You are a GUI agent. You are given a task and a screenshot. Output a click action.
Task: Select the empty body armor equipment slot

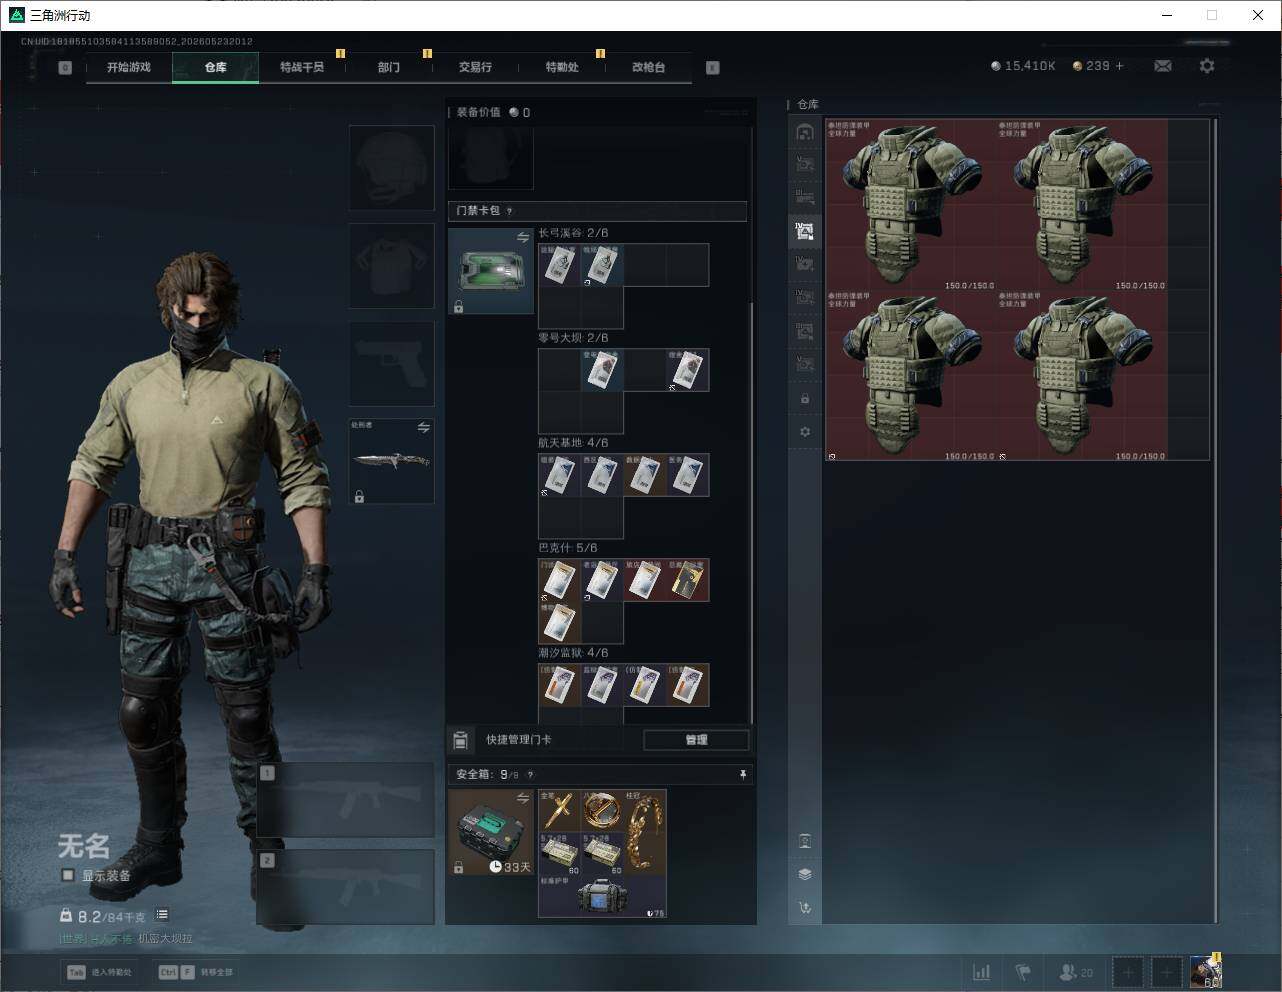tap(392, 265)
